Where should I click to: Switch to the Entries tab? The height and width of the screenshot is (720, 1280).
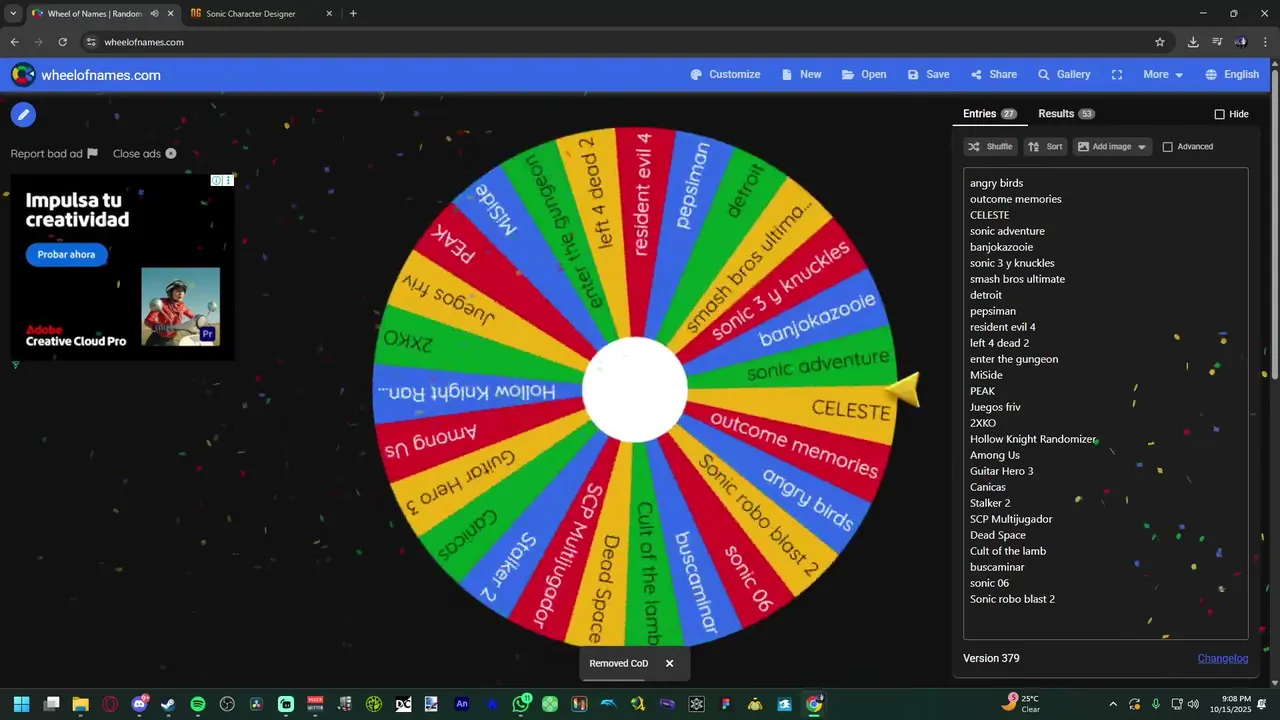coord(989,114)
